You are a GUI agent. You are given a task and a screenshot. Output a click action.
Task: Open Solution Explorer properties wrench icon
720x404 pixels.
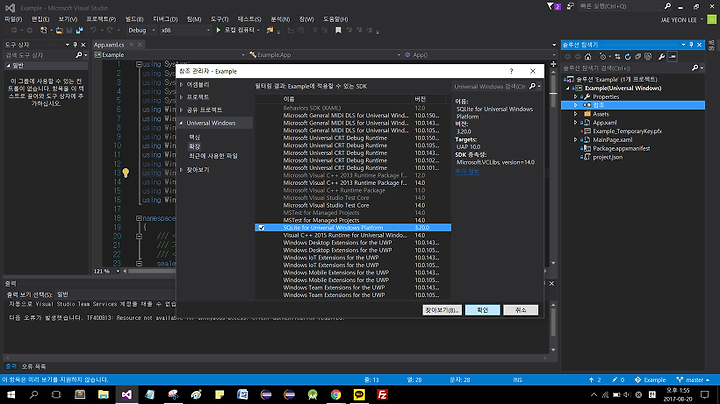[x=661, y=56]
